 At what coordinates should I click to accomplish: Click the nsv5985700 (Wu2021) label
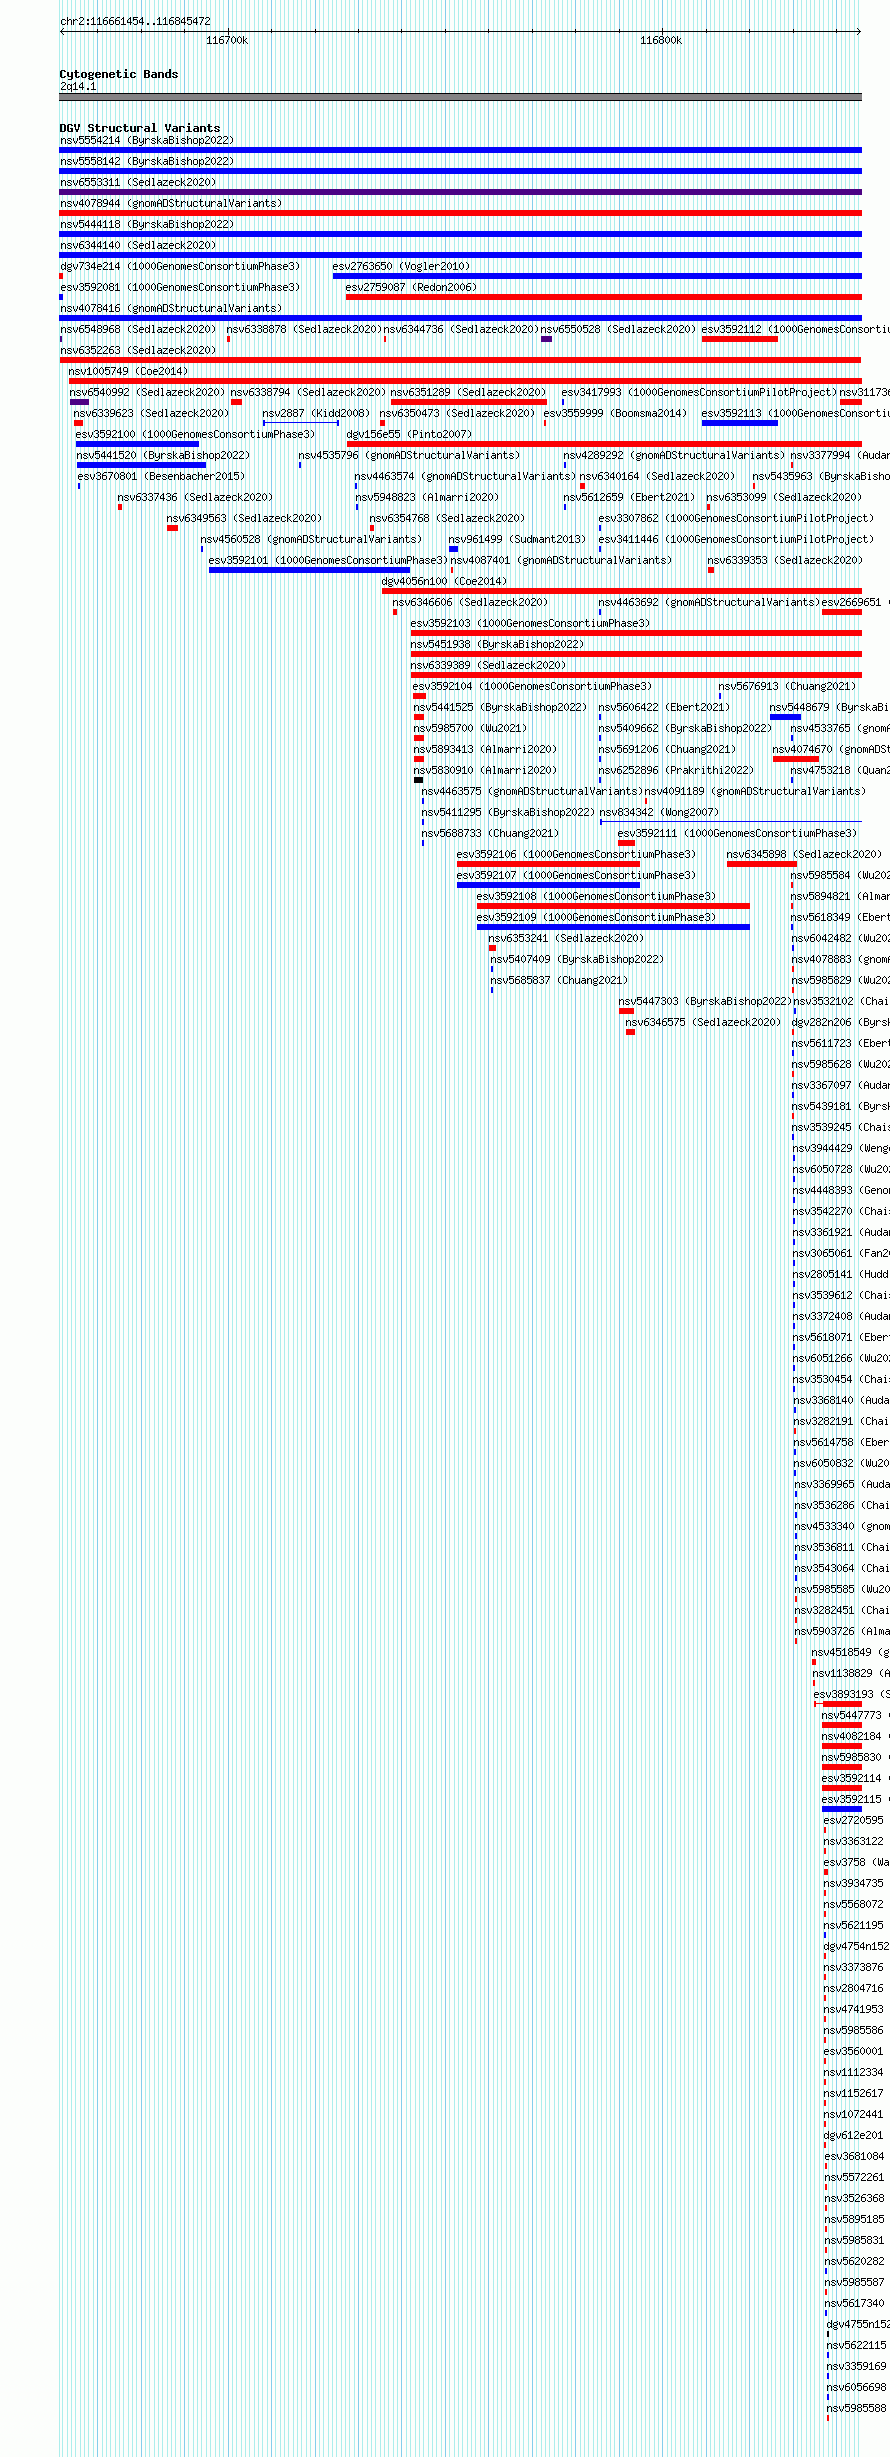click(x=470, y=729)
